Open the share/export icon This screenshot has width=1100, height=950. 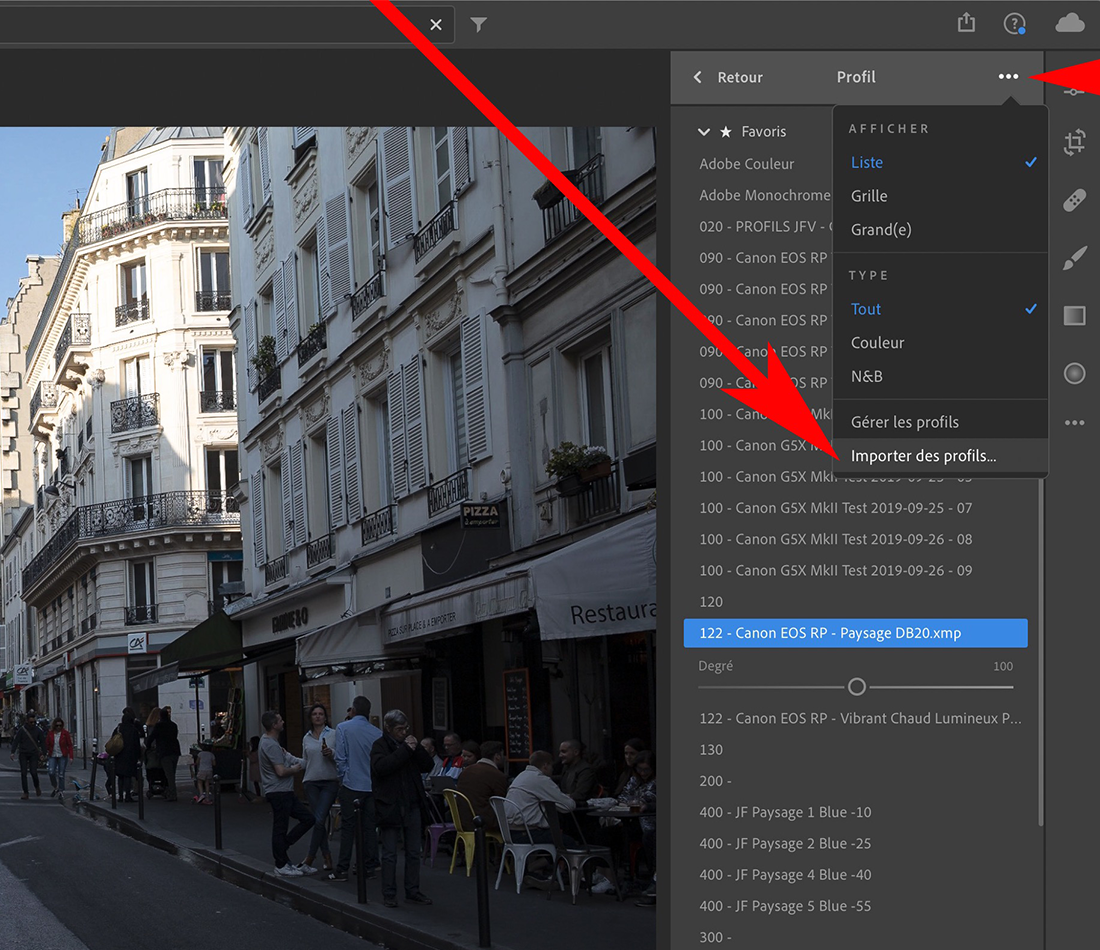tap(966, 23)
